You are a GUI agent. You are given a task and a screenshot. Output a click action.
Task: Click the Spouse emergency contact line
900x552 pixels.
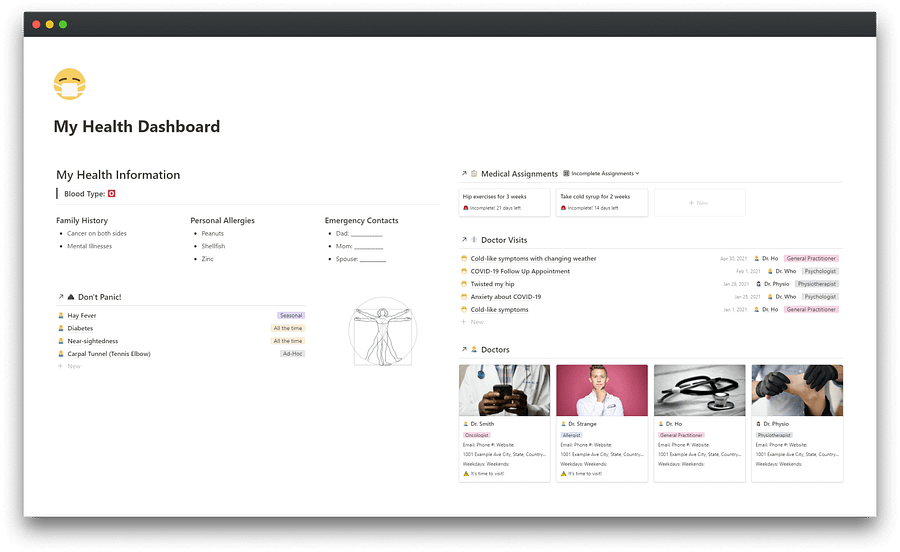pos(360,259)
